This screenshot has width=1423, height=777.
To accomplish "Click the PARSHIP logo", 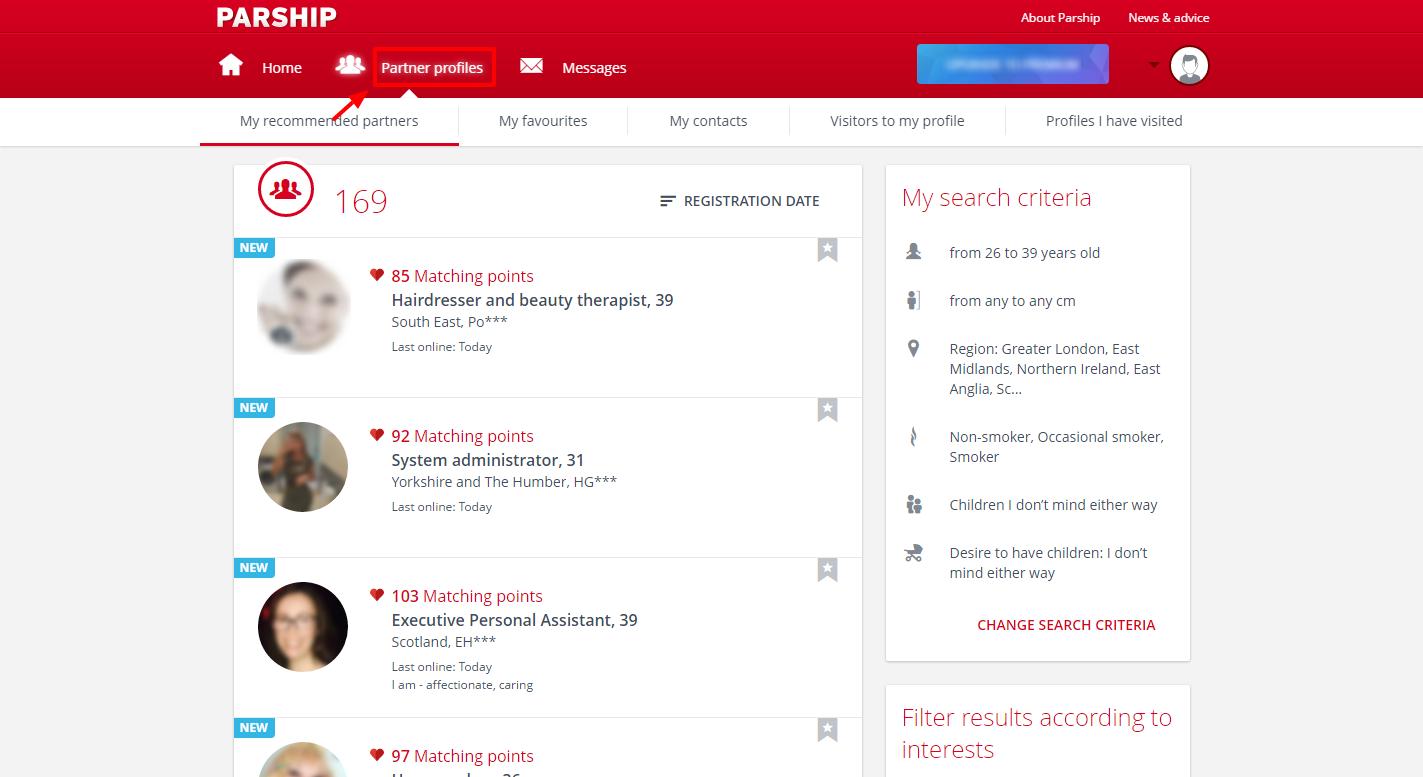I will (x=276, y=17).
